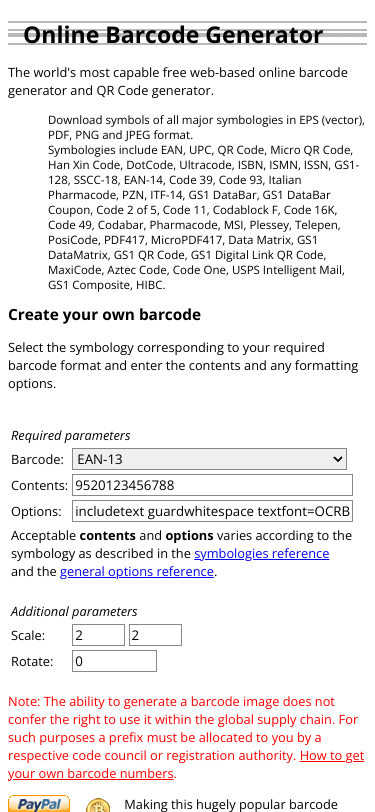Click inside the Contents field with 9520123456788

pyautogui.click(x=212, y=485)
